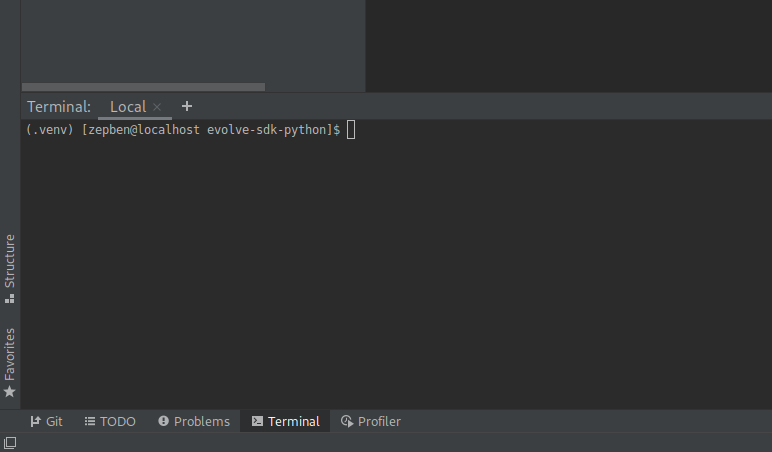Click the TODO list icon
Screen dimensions: 772x452
[90, 422]
